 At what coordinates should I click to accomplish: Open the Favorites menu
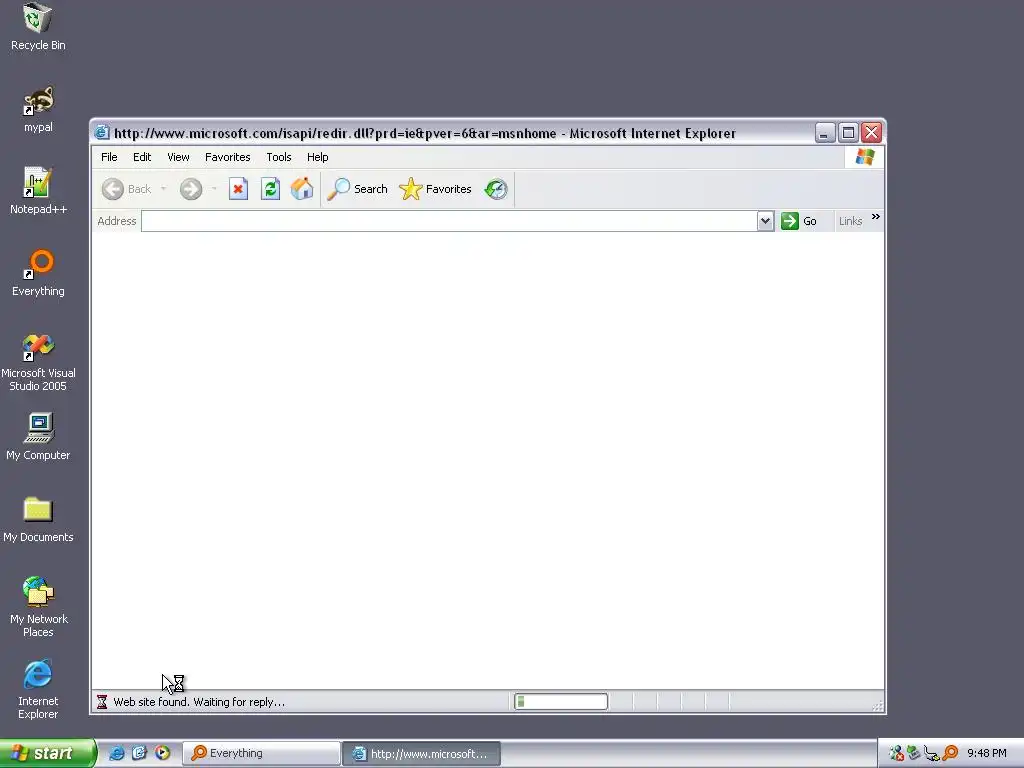click(x=227, y=157)
